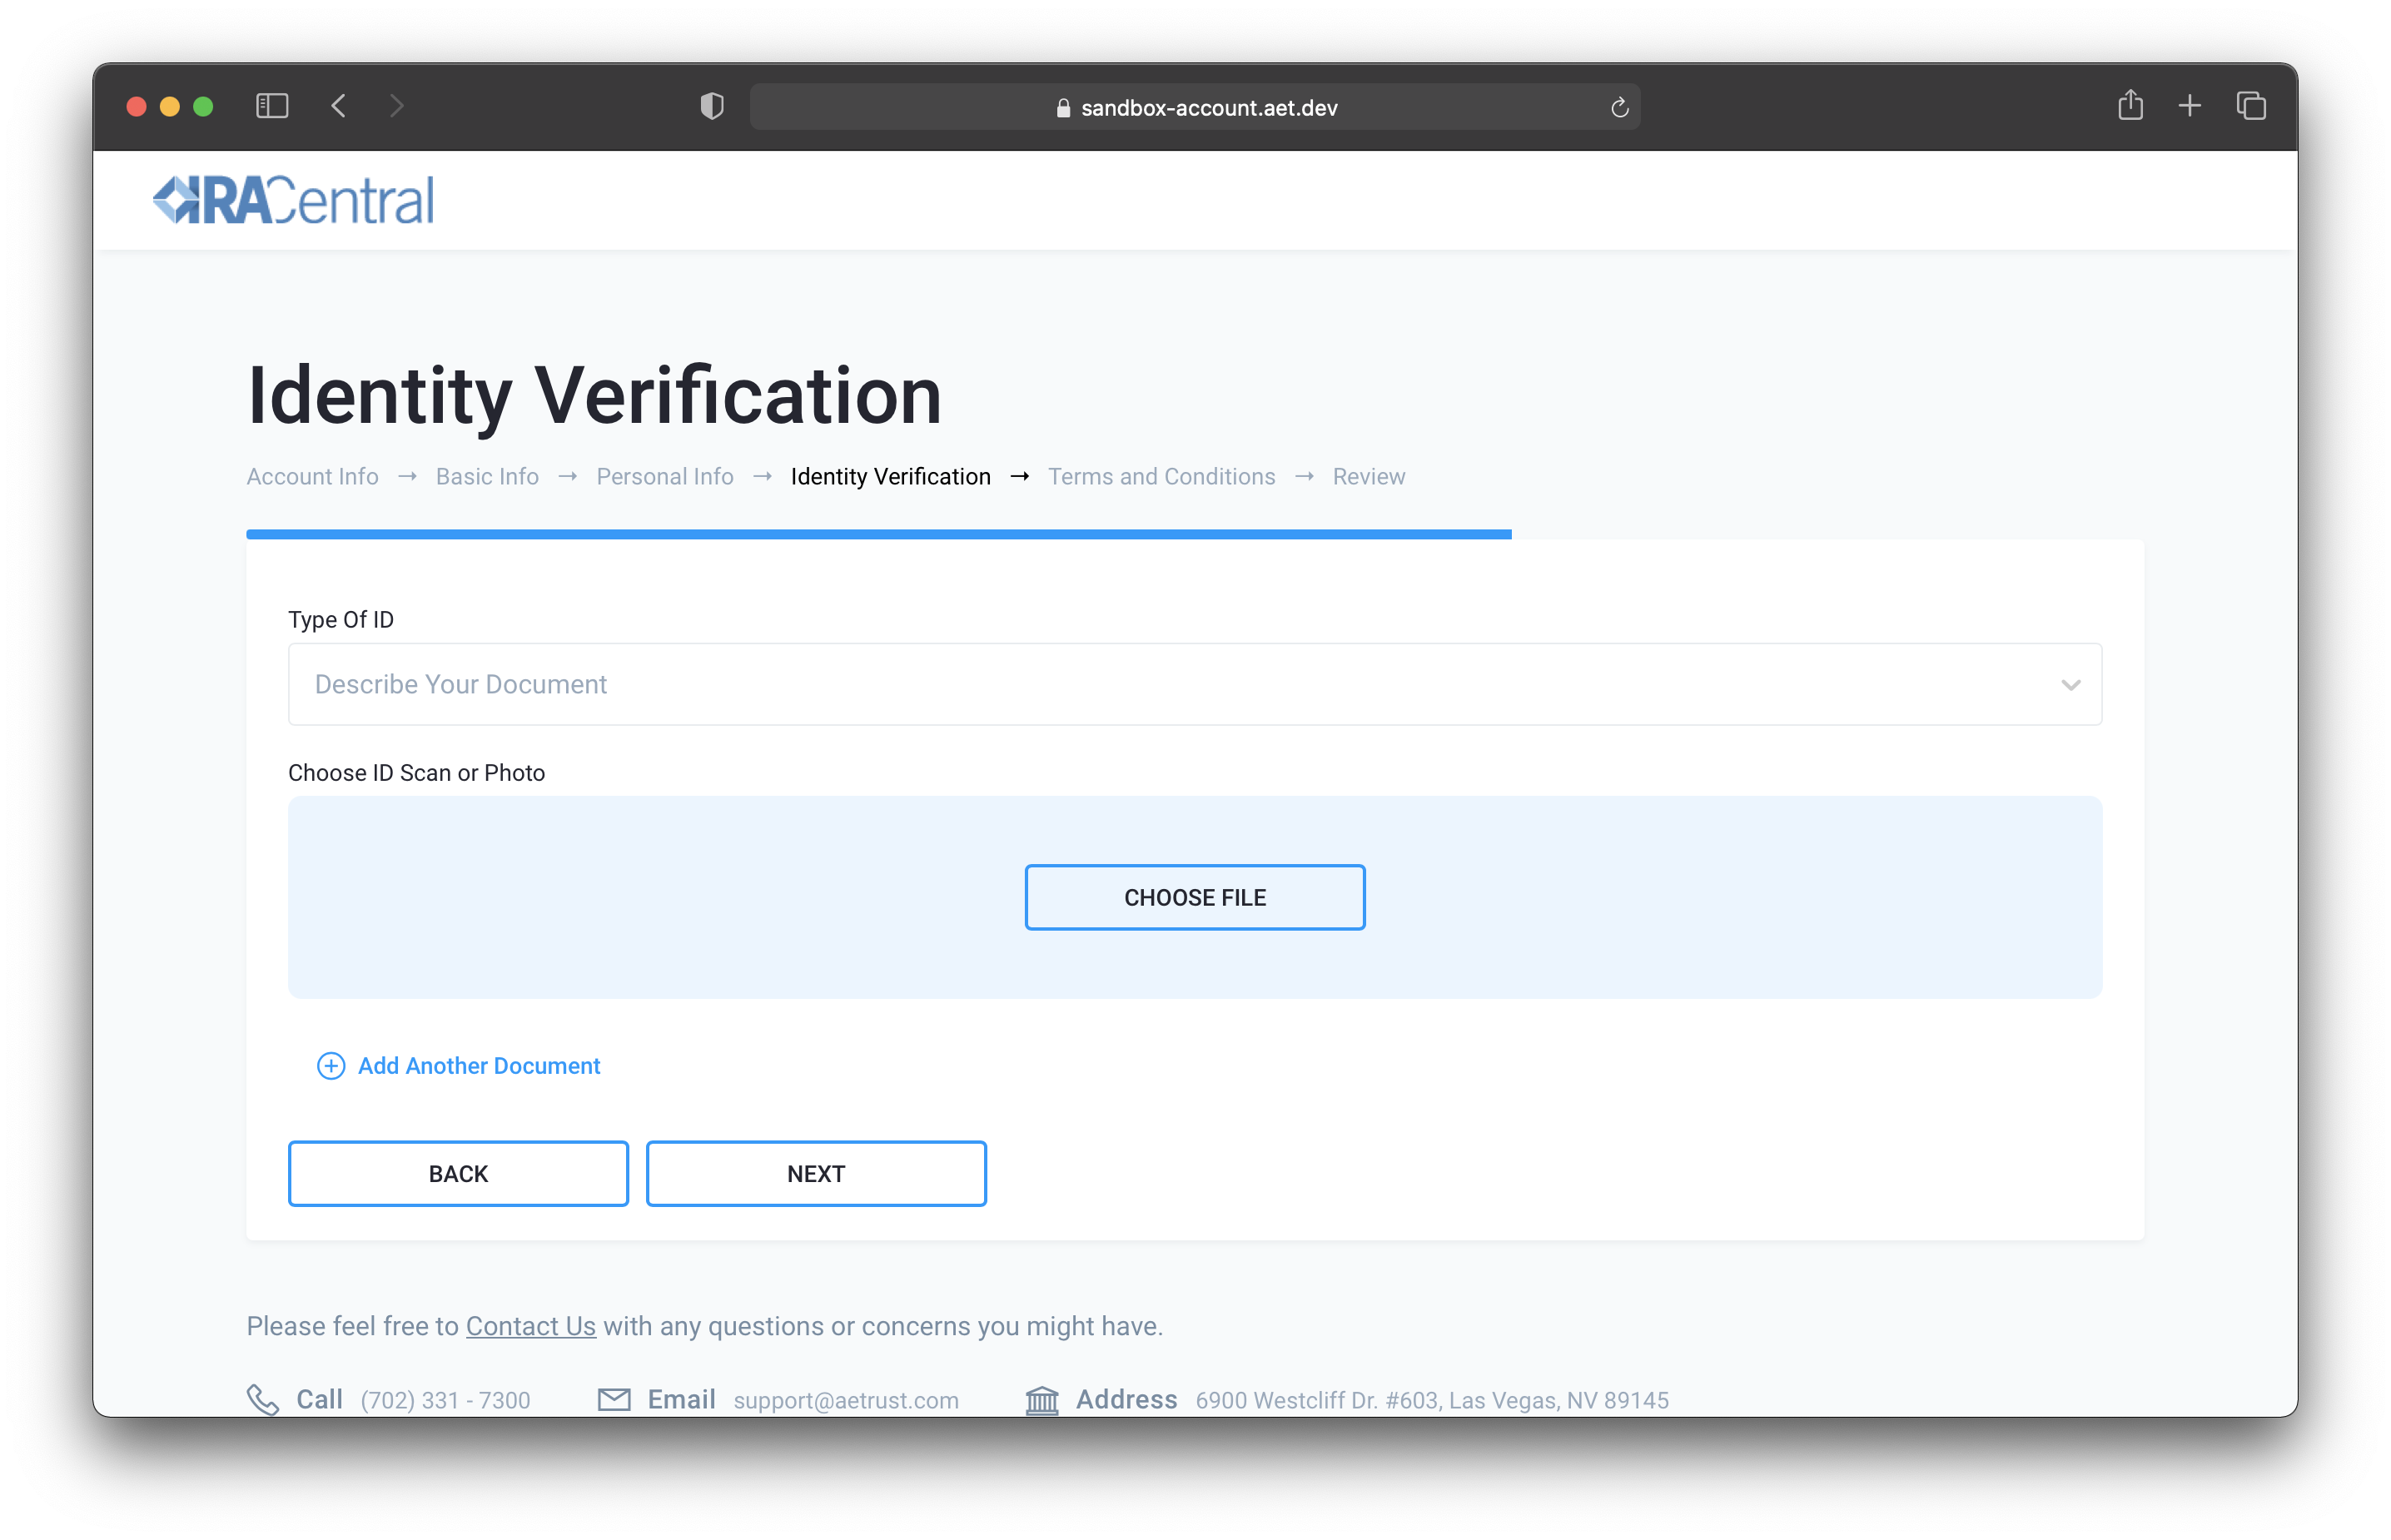The height and width of the screenshot is (1540, 2391).
Task: Click the Identity Verification page heading
Action: click(x=594, y=395)
